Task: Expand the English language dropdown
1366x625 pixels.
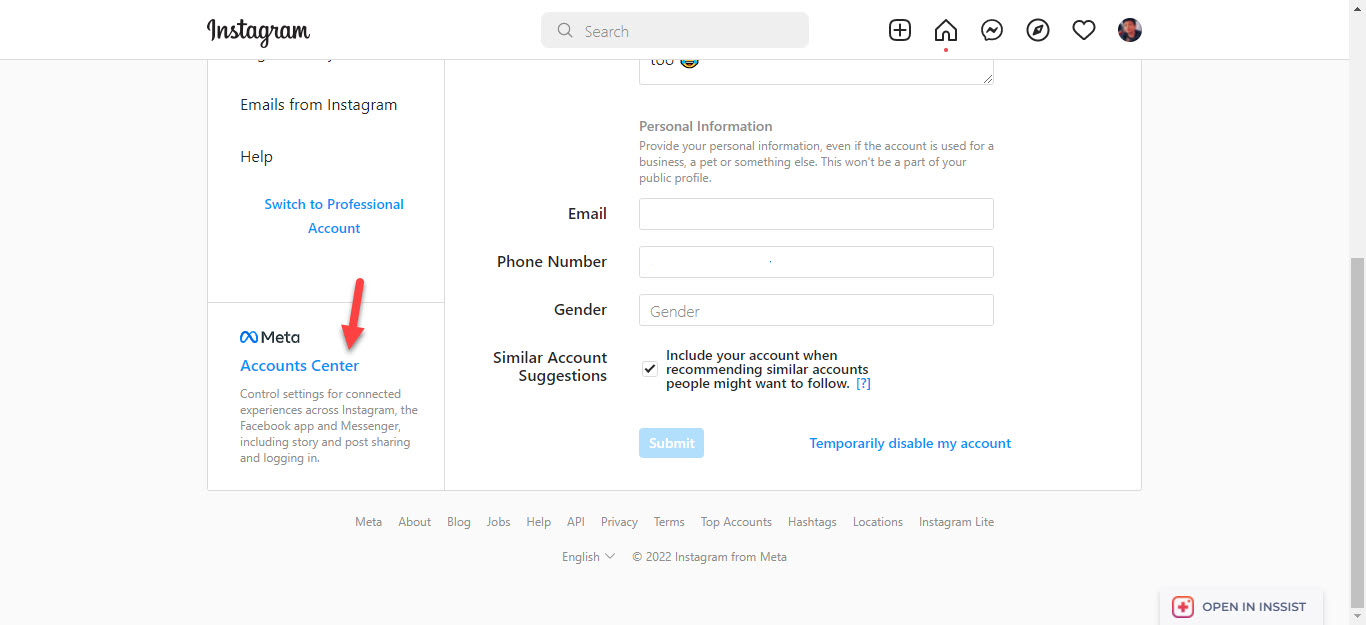Action: click(588, 557)
